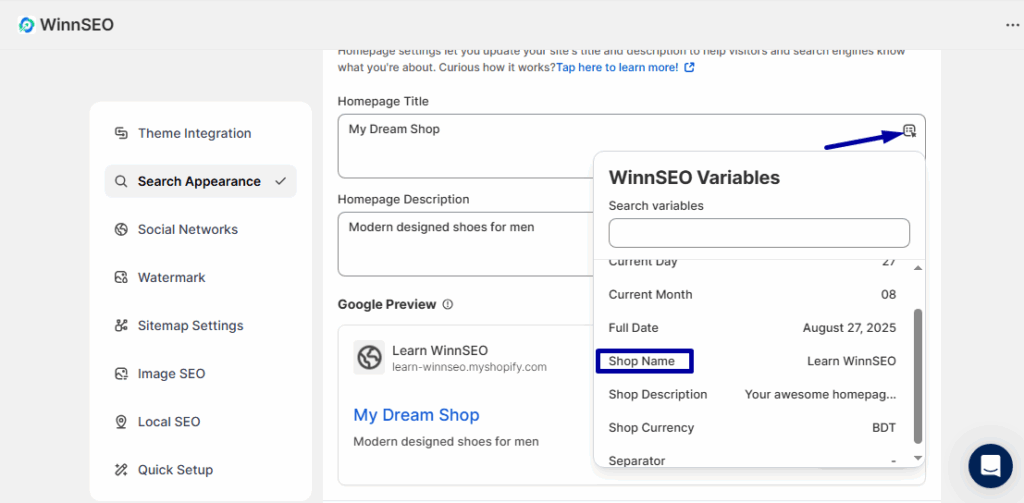Click My Dream Shop preview title link
Viewport: 1024px width, 503px height.
click(x=416, y=415)
